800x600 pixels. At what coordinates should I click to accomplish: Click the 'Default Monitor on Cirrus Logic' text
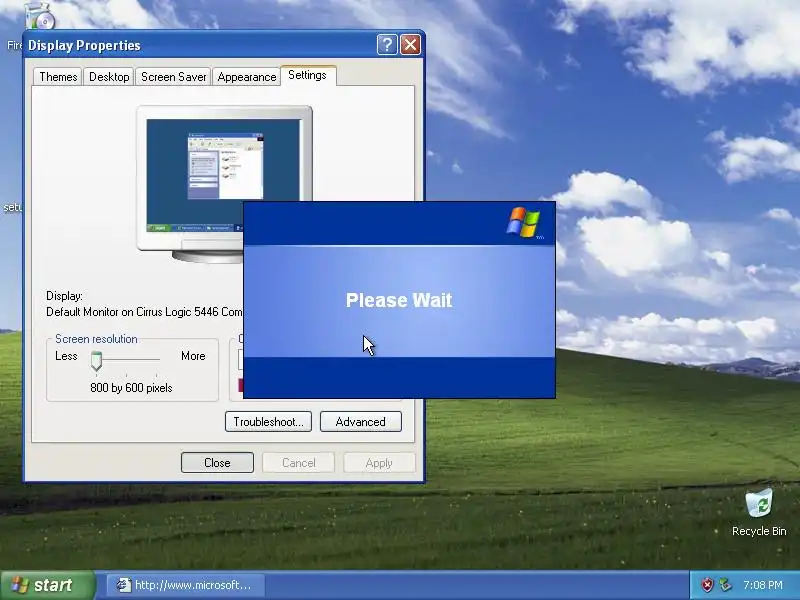(144, 312)
